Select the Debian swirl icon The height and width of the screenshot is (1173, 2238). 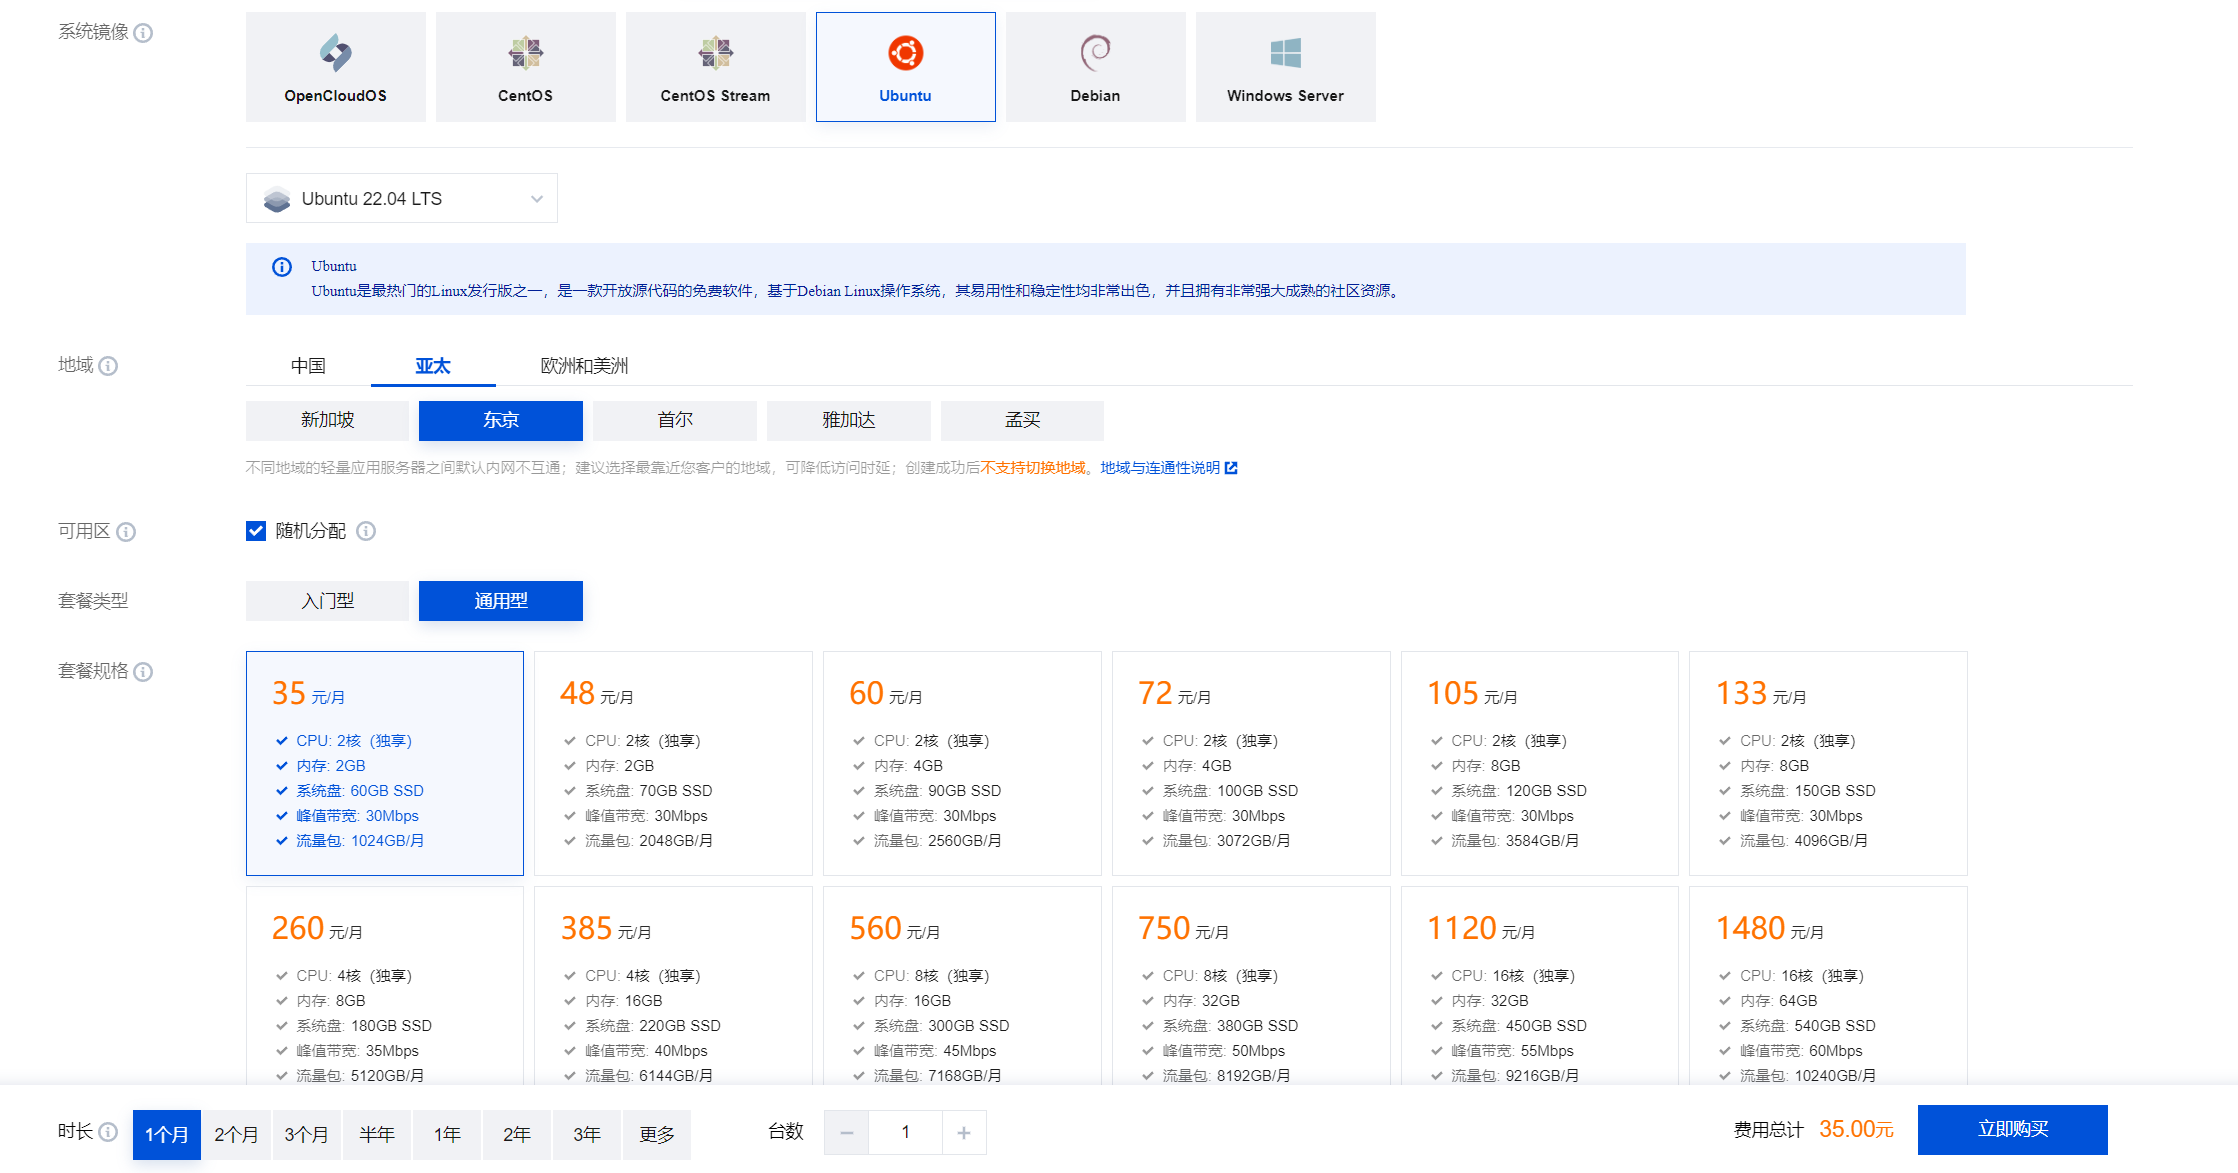click(x=1095, y=53)
